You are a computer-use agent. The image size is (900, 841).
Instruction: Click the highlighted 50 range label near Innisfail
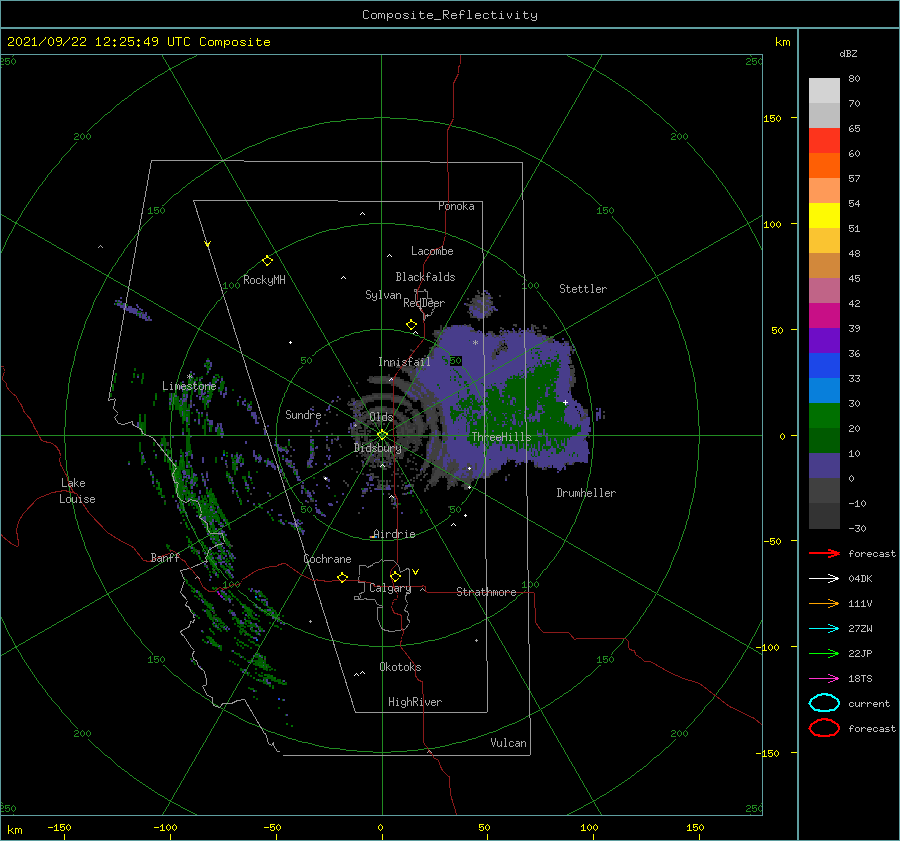[455, 361]
